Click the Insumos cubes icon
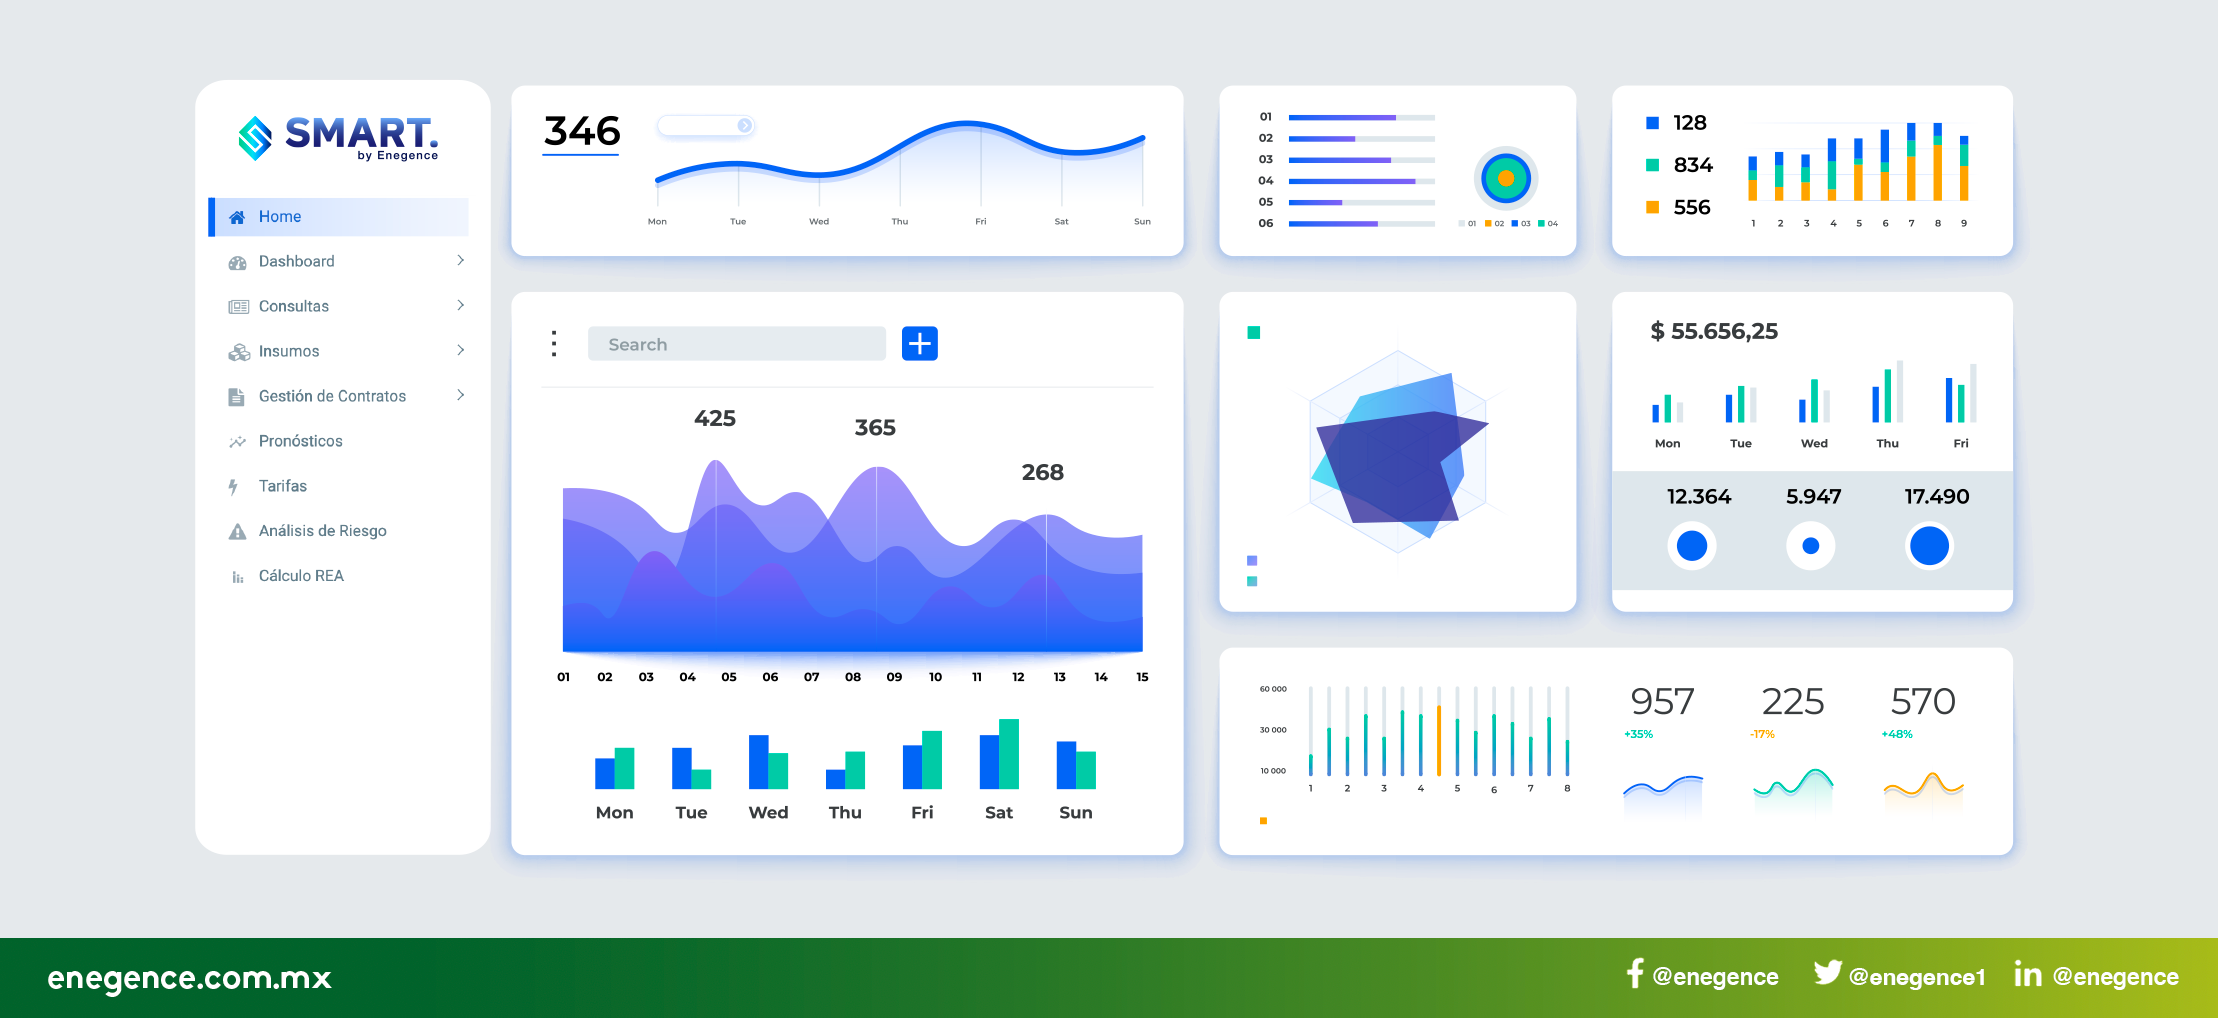2218x1018 pixels. (x=238, y=352)
